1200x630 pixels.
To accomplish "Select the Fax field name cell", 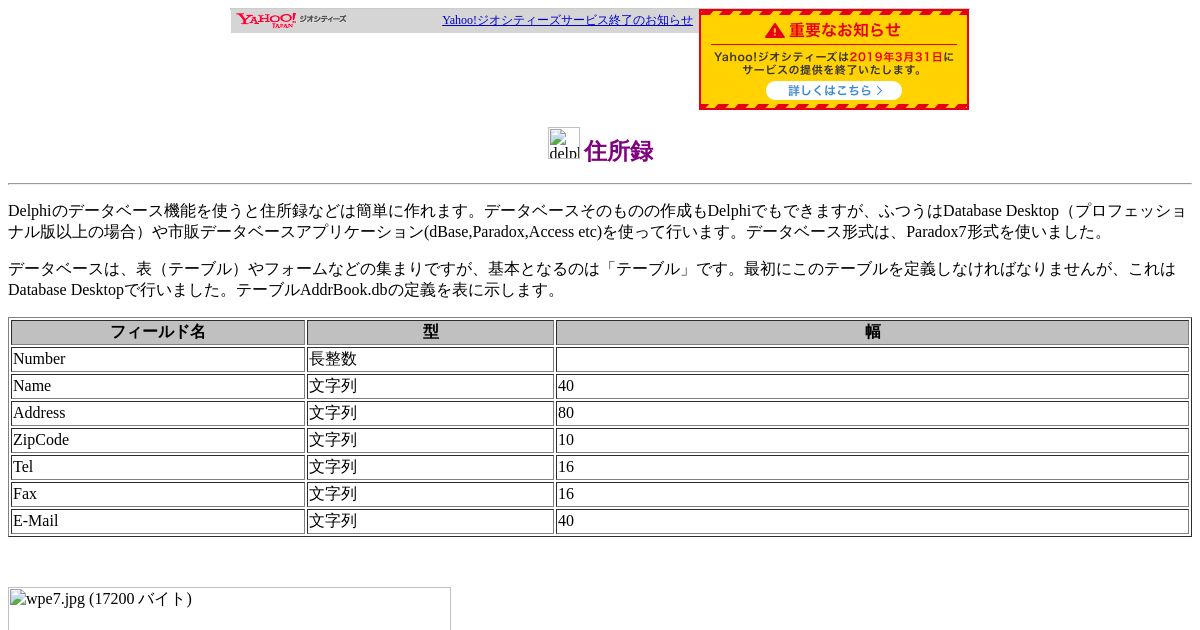I will click(x=158, y=494).
